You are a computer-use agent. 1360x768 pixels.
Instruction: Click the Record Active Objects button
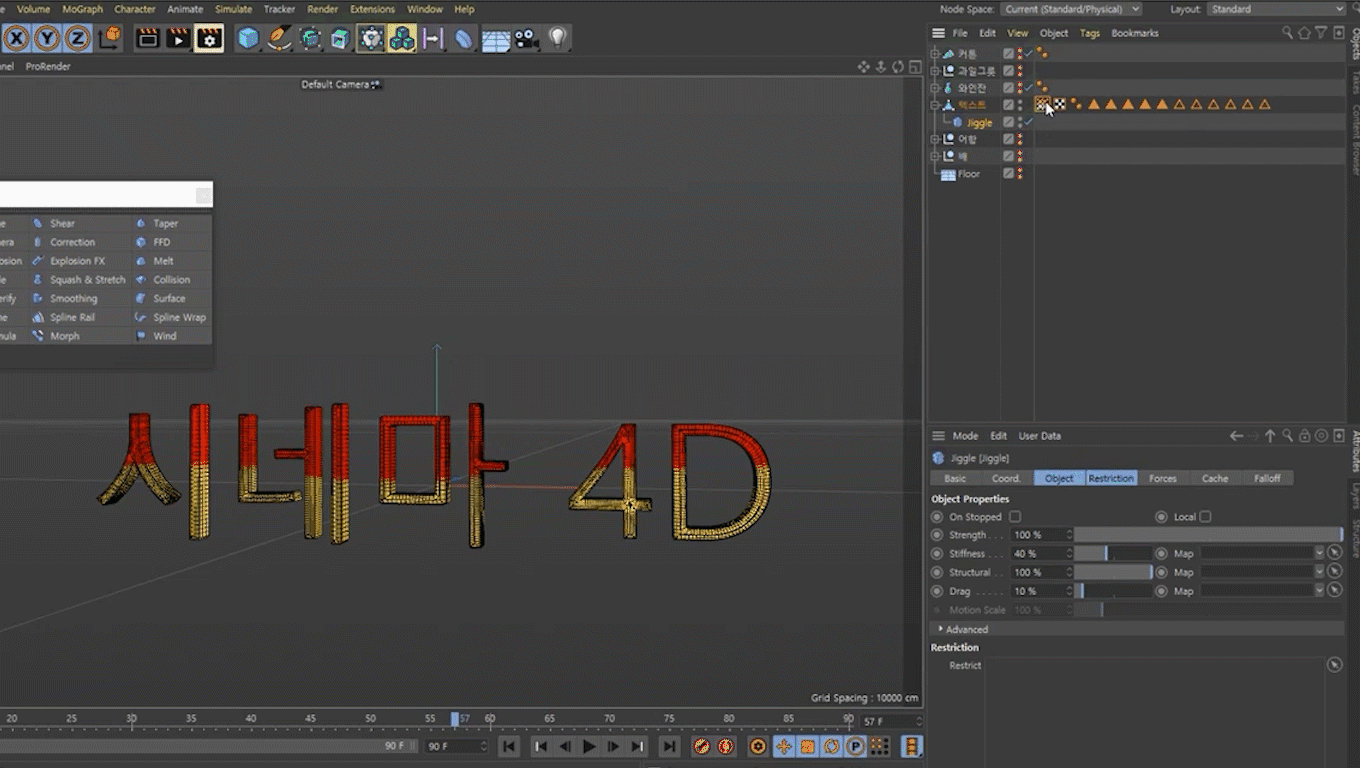pyautogui.click(x=702, y=746)
